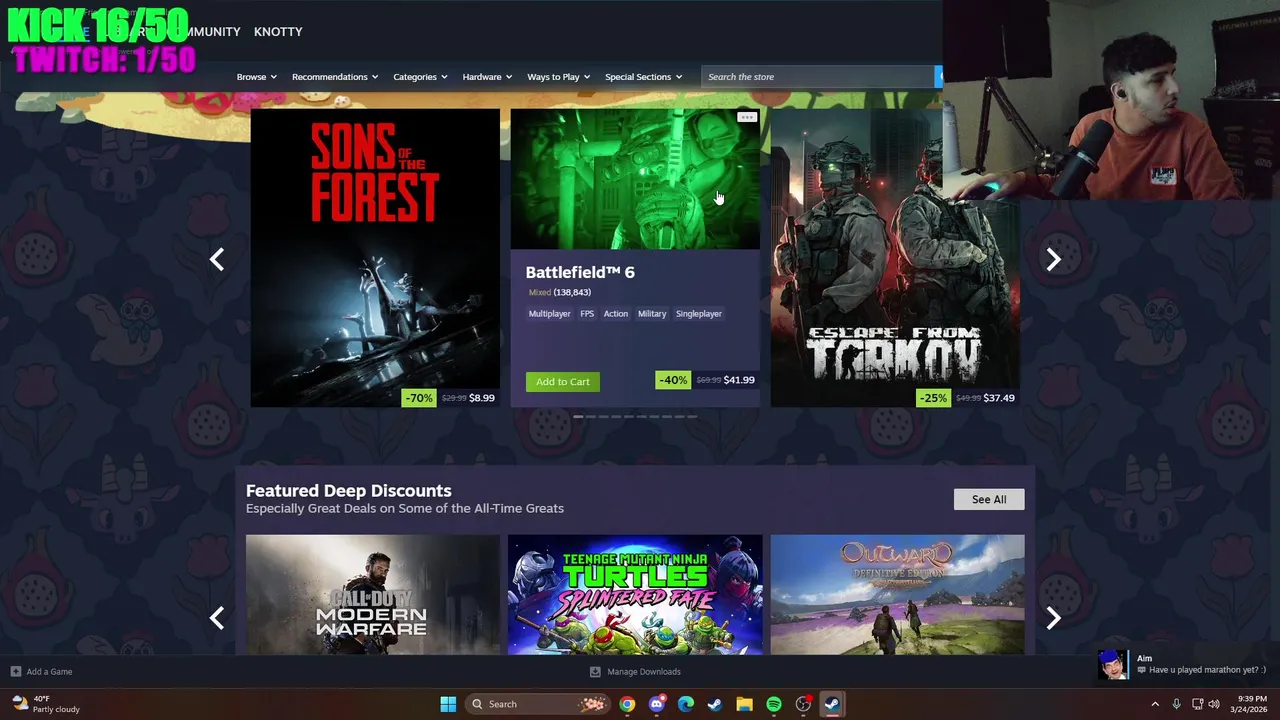The width and height of the screenshot is (1280, 720).
Task: Open Windows Start menu
Action: [448, 704]
